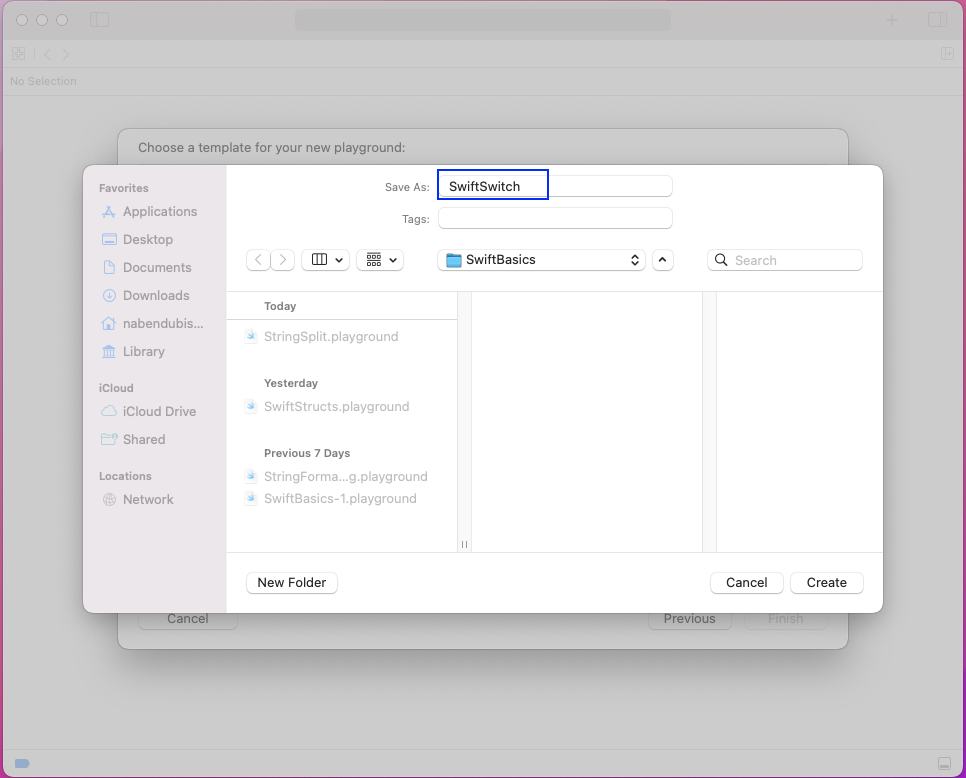This screenshot has width=966, height=778.
Task: Click the StringSplit playground file icon
Action: click(251, 336)
